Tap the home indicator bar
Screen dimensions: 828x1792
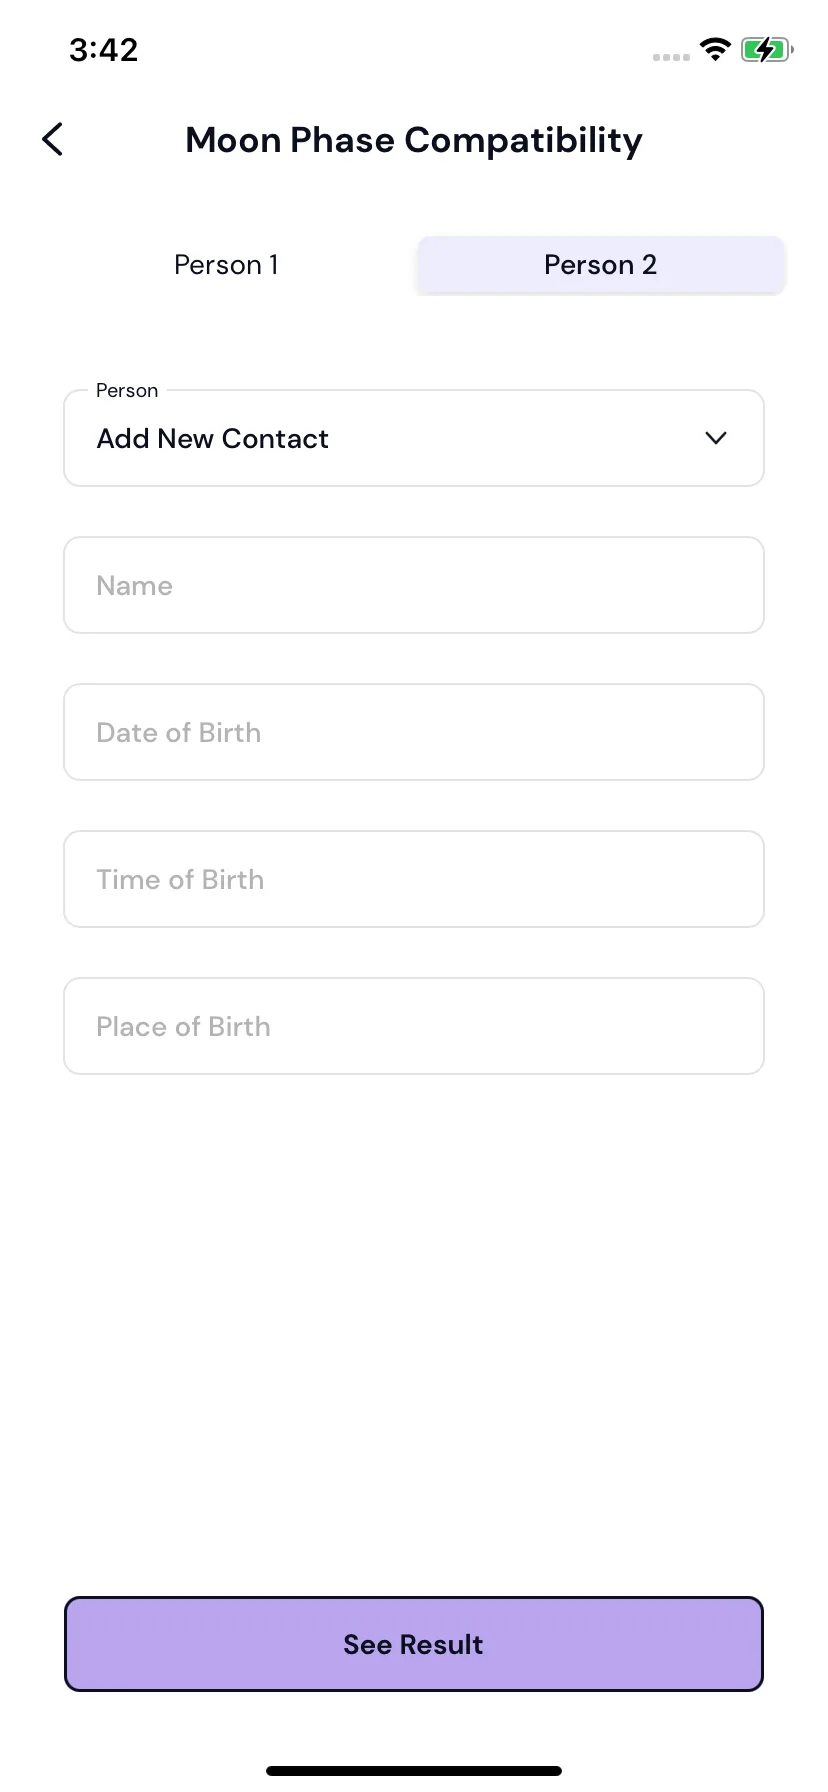click(414, 1770)
